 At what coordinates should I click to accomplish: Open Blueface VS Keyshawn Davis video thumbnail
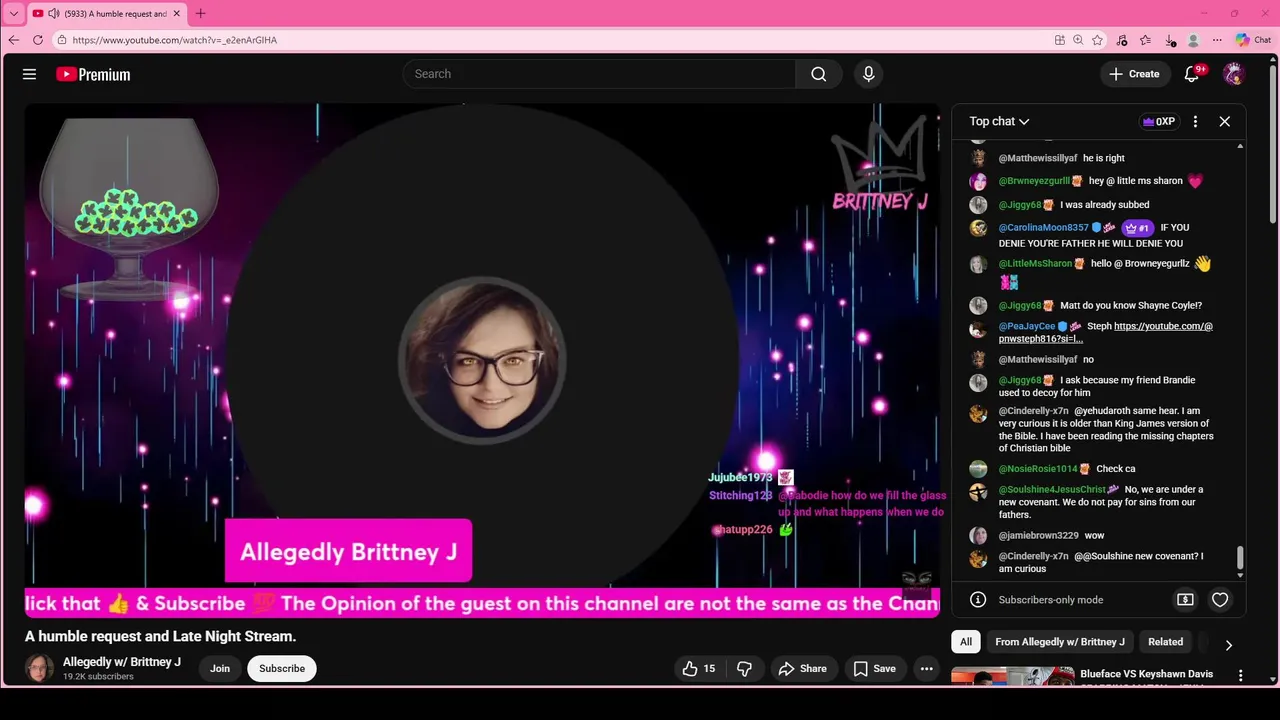coord(1012,677)
